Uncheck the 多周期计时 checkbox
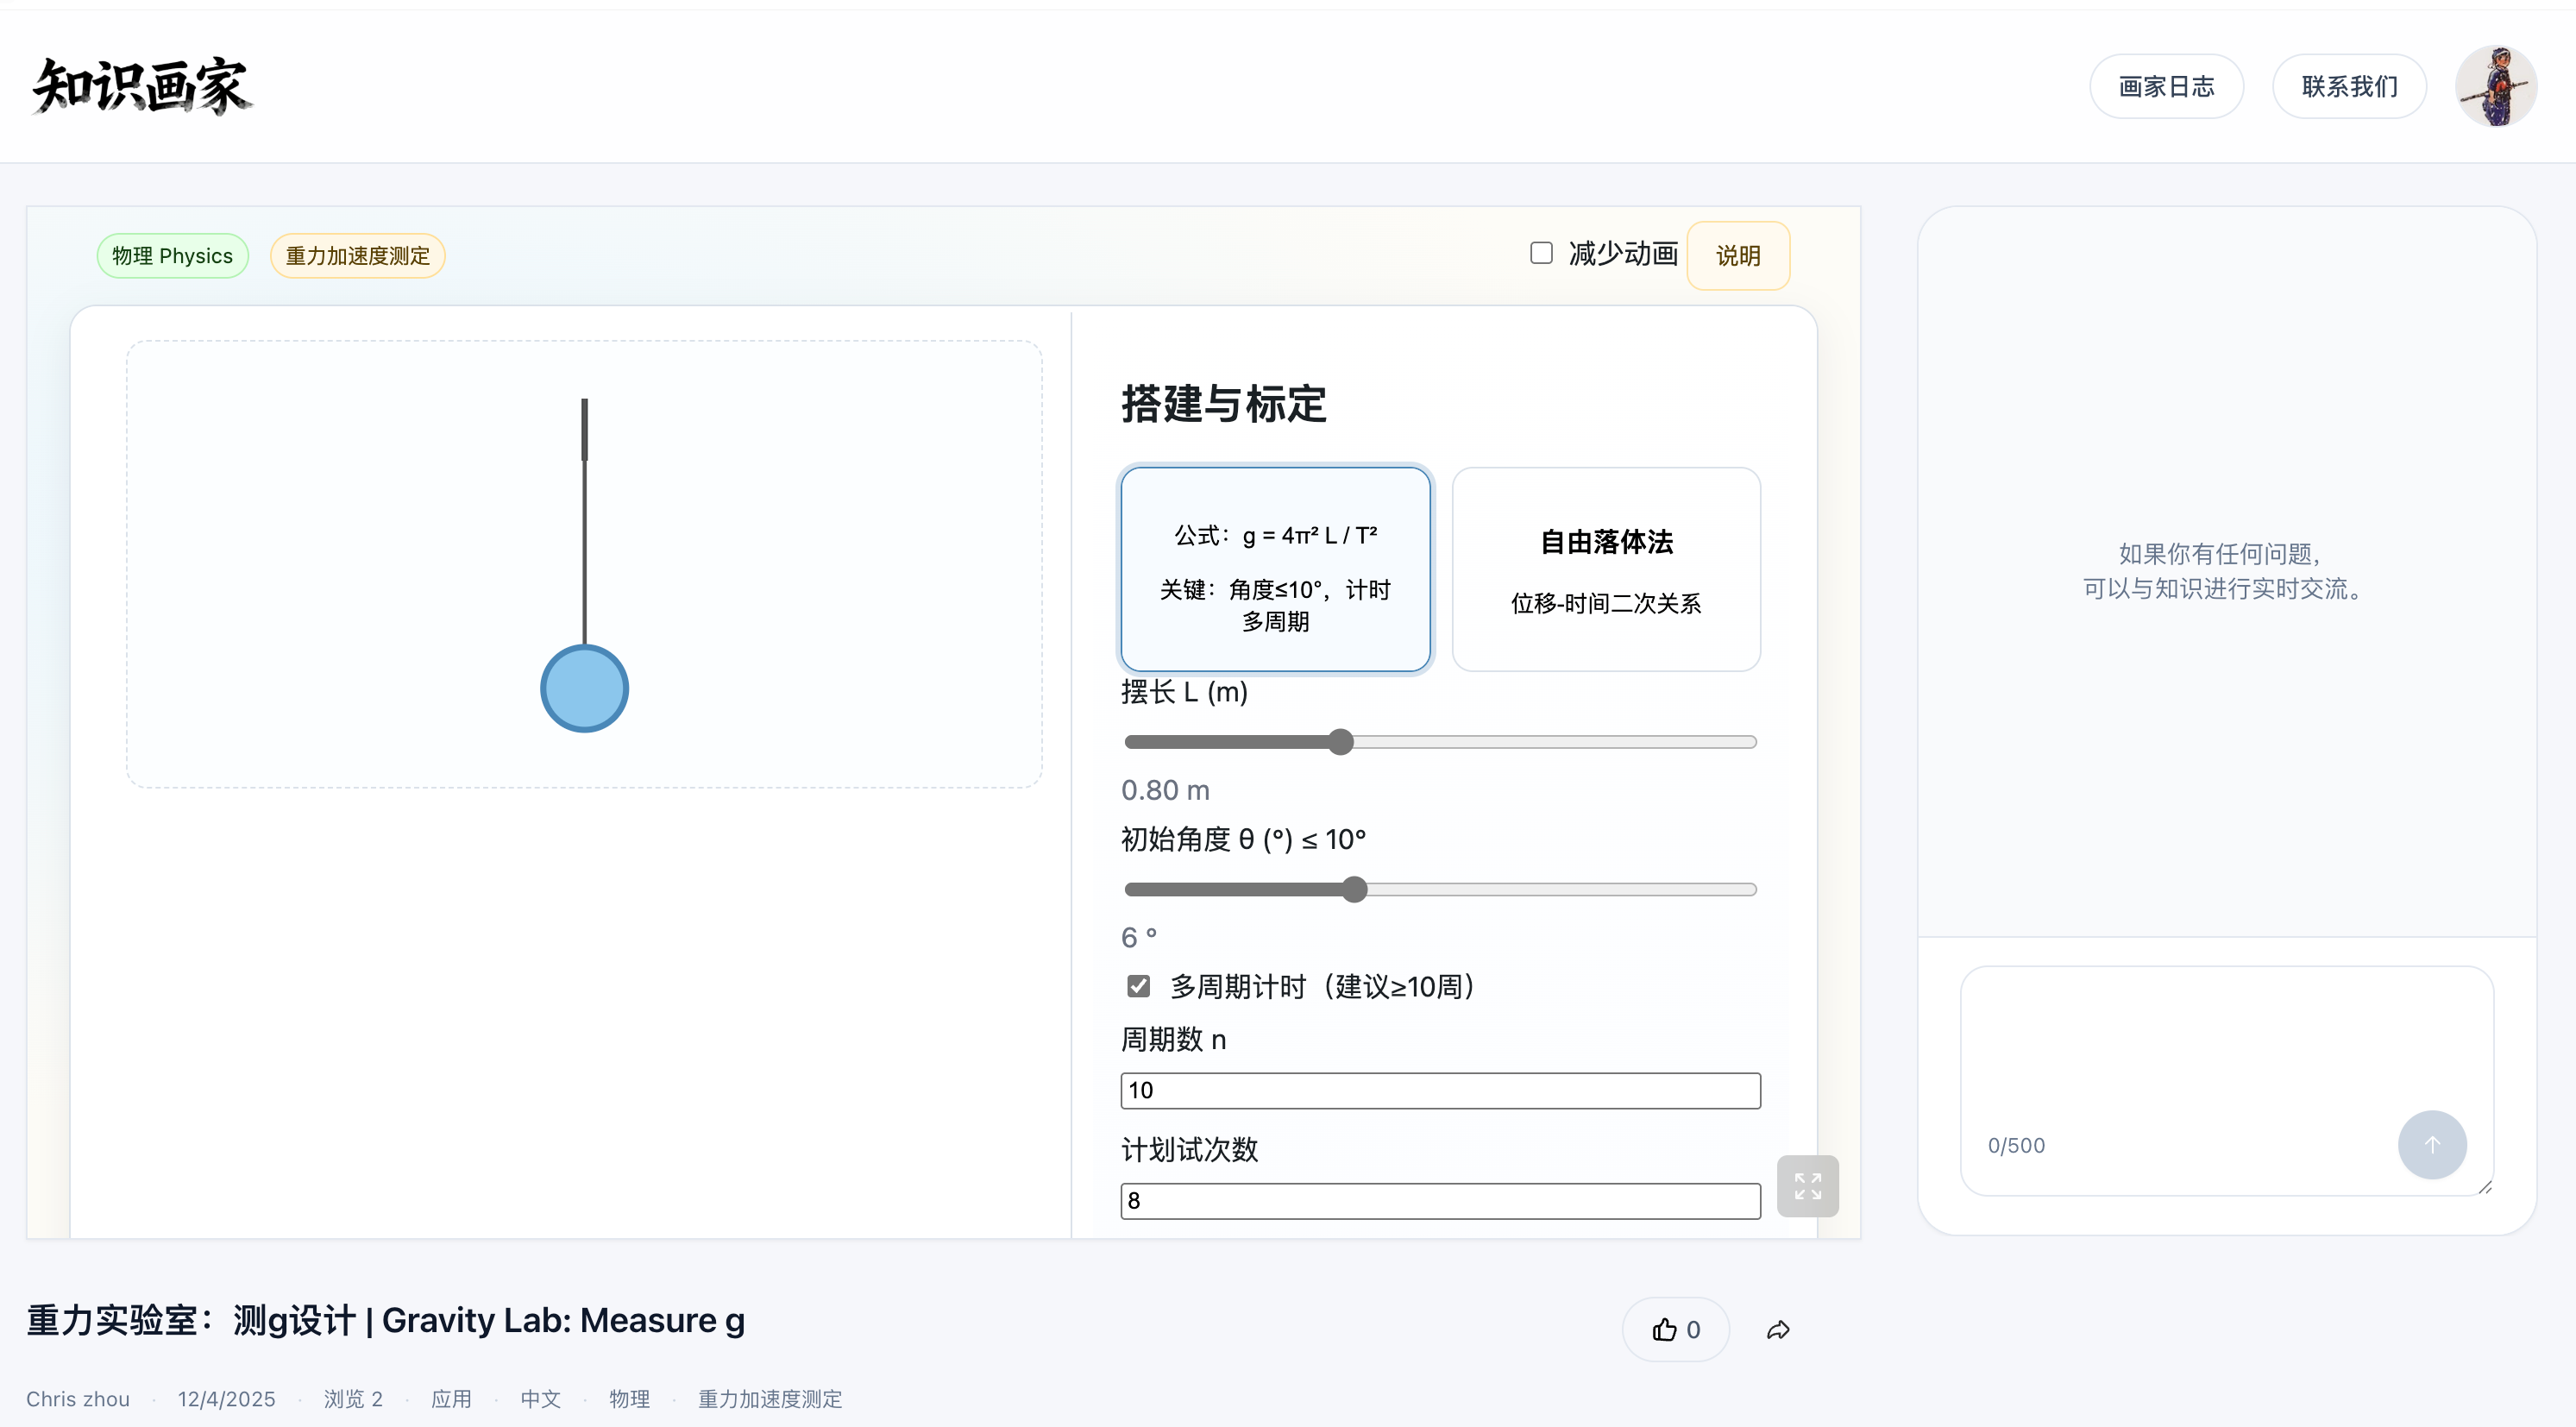The image size is (2576, 1427). pyautogui.click(x=1138, y=987)
